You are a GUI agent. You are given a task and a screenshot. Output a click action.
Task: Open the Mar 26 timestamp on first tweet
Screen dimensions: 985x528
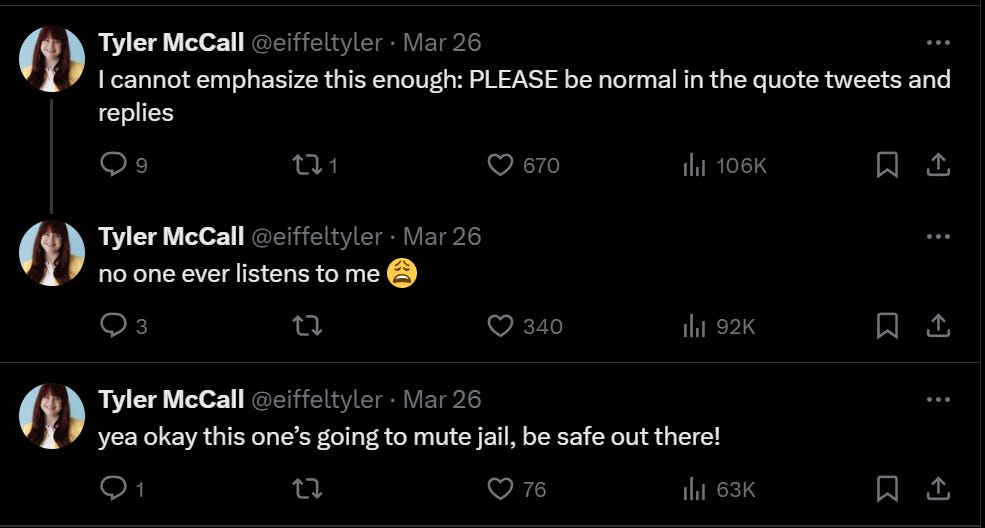tap(442, 42)
